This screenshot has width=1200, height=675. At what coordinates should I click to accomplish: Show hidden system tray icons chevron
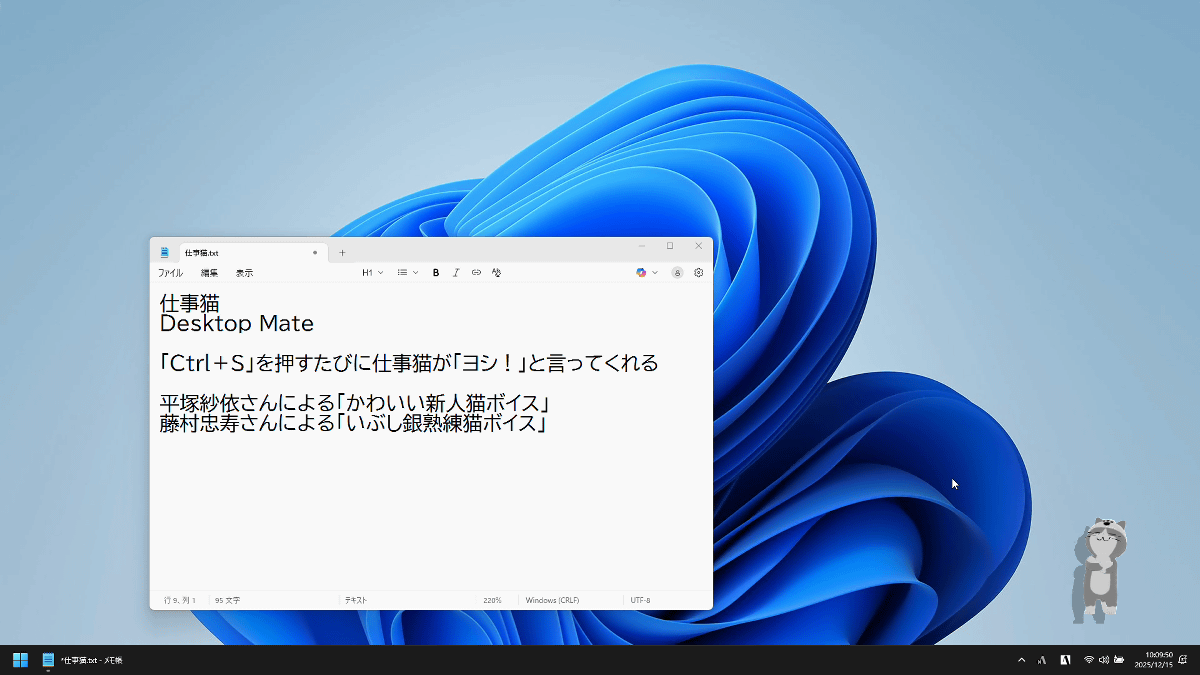1021,660
